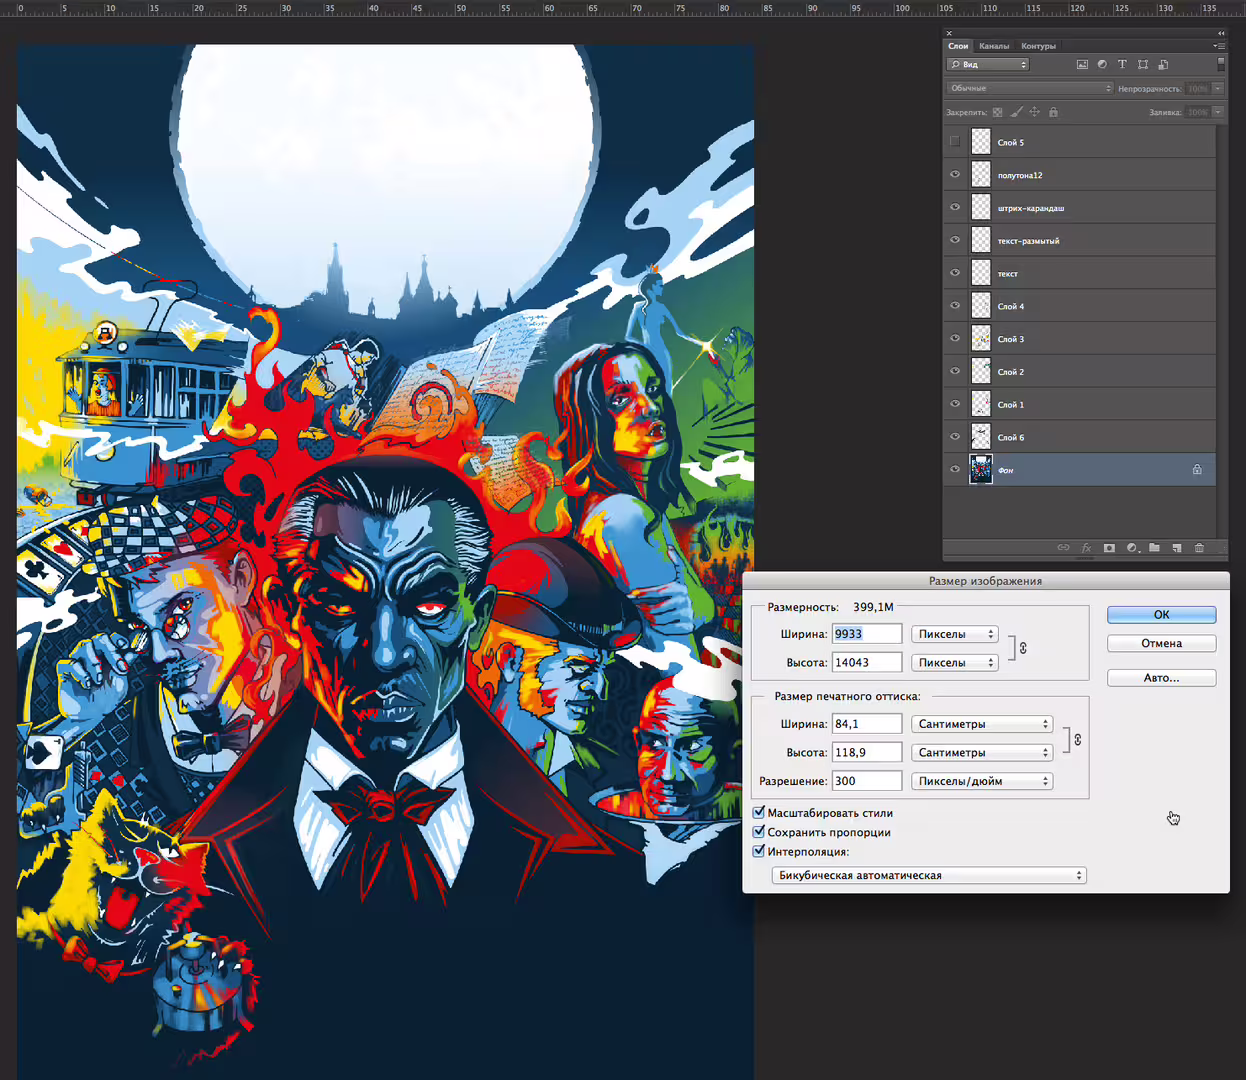The width and height of the screenshot is (1246, 1080).
Task: Hide the штрих-карандаш layer
Action: 955,207
